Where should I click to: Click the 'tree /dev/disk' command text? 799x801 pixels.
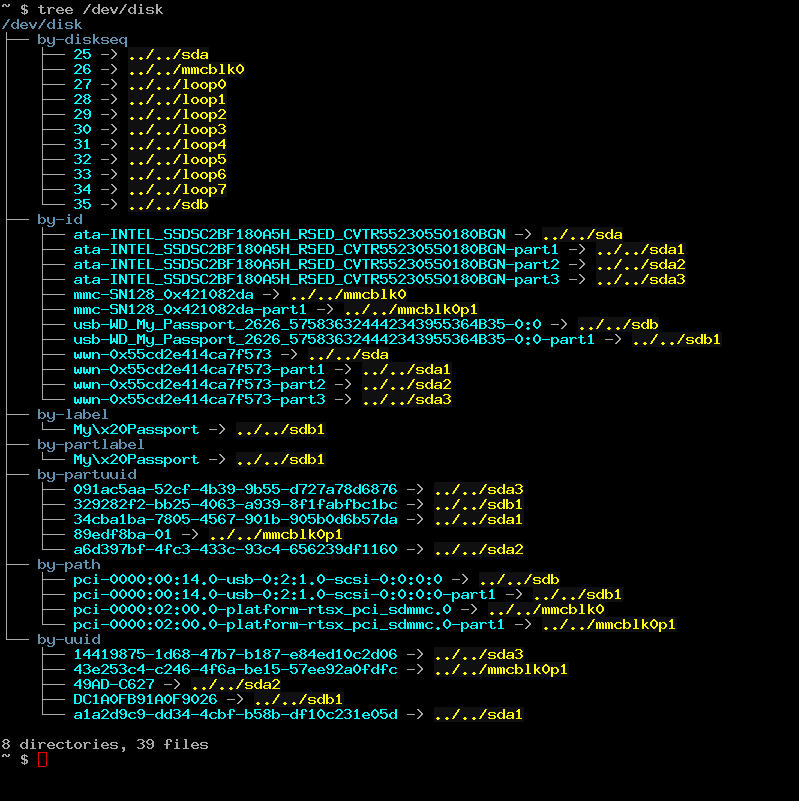pos(100,10)
